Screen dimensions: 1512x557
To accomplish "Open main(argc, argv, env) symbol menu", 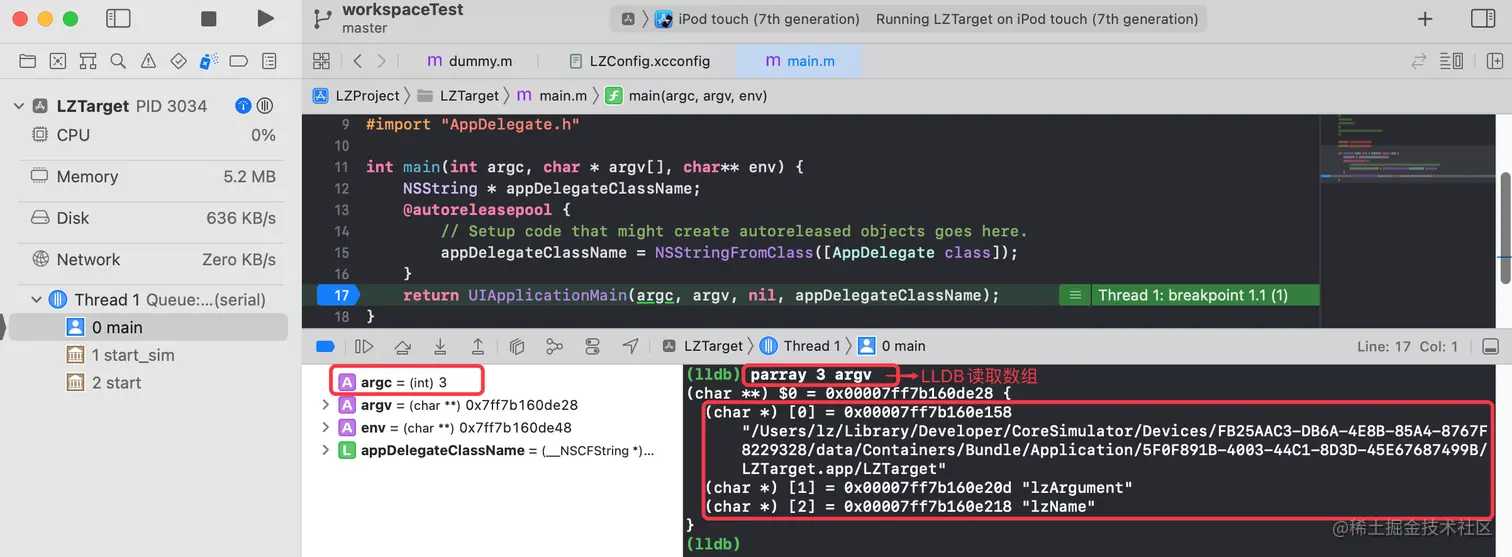I will [686, 96].
